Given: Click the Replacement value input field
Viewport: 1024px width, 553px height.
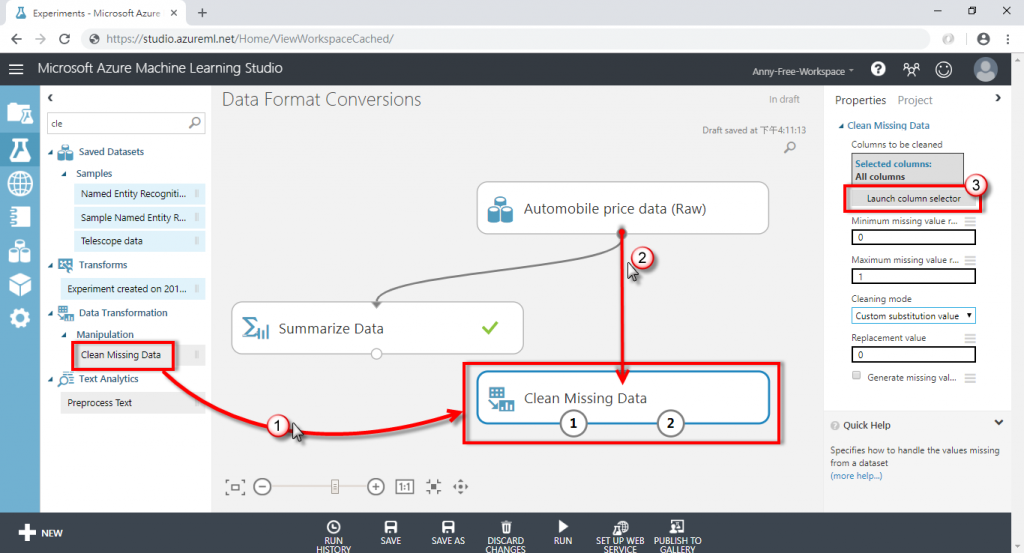Looking at the screenshot, I should click(913, 355).
